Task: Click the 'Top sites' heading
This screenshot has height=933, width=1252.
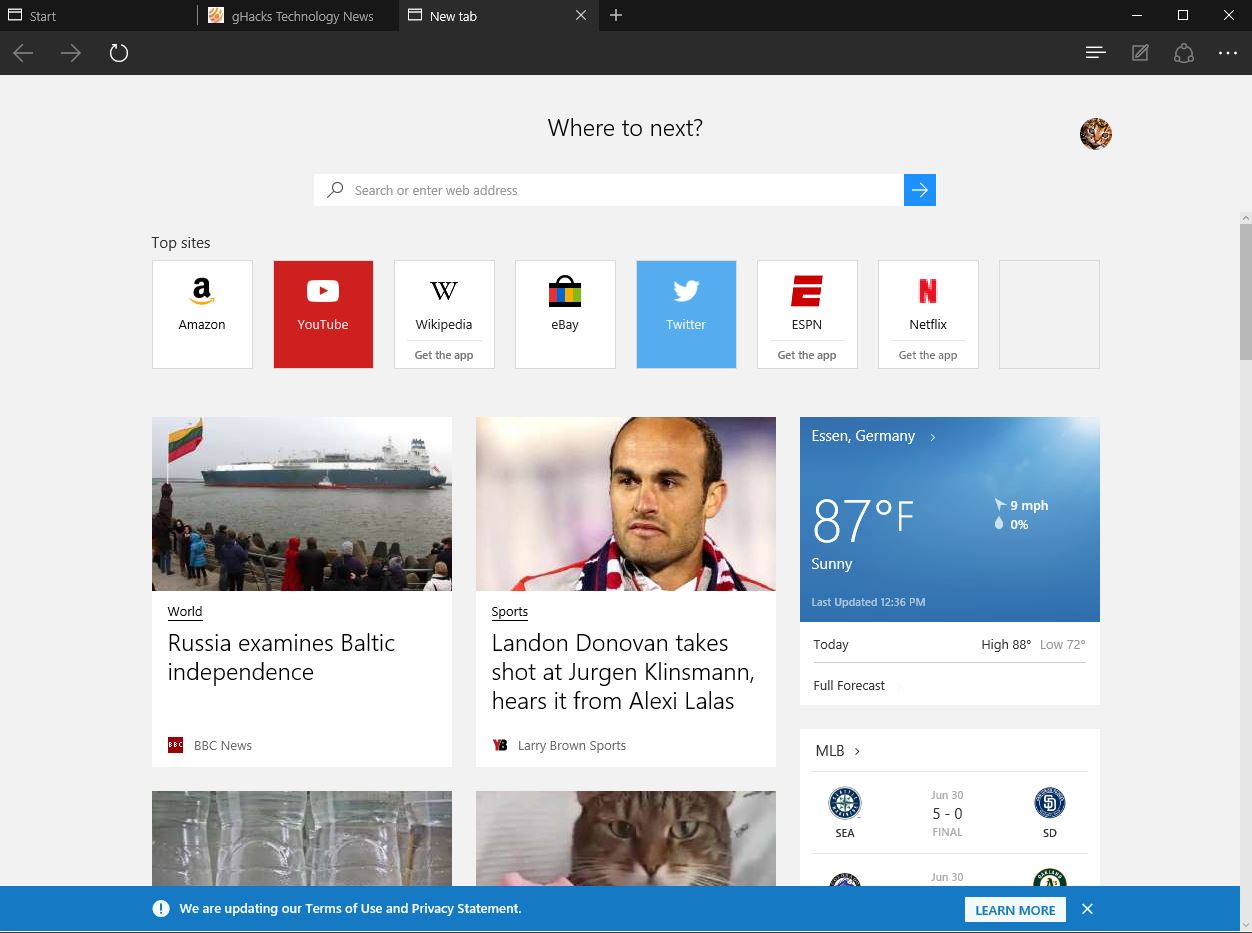Action: [181, 242]
